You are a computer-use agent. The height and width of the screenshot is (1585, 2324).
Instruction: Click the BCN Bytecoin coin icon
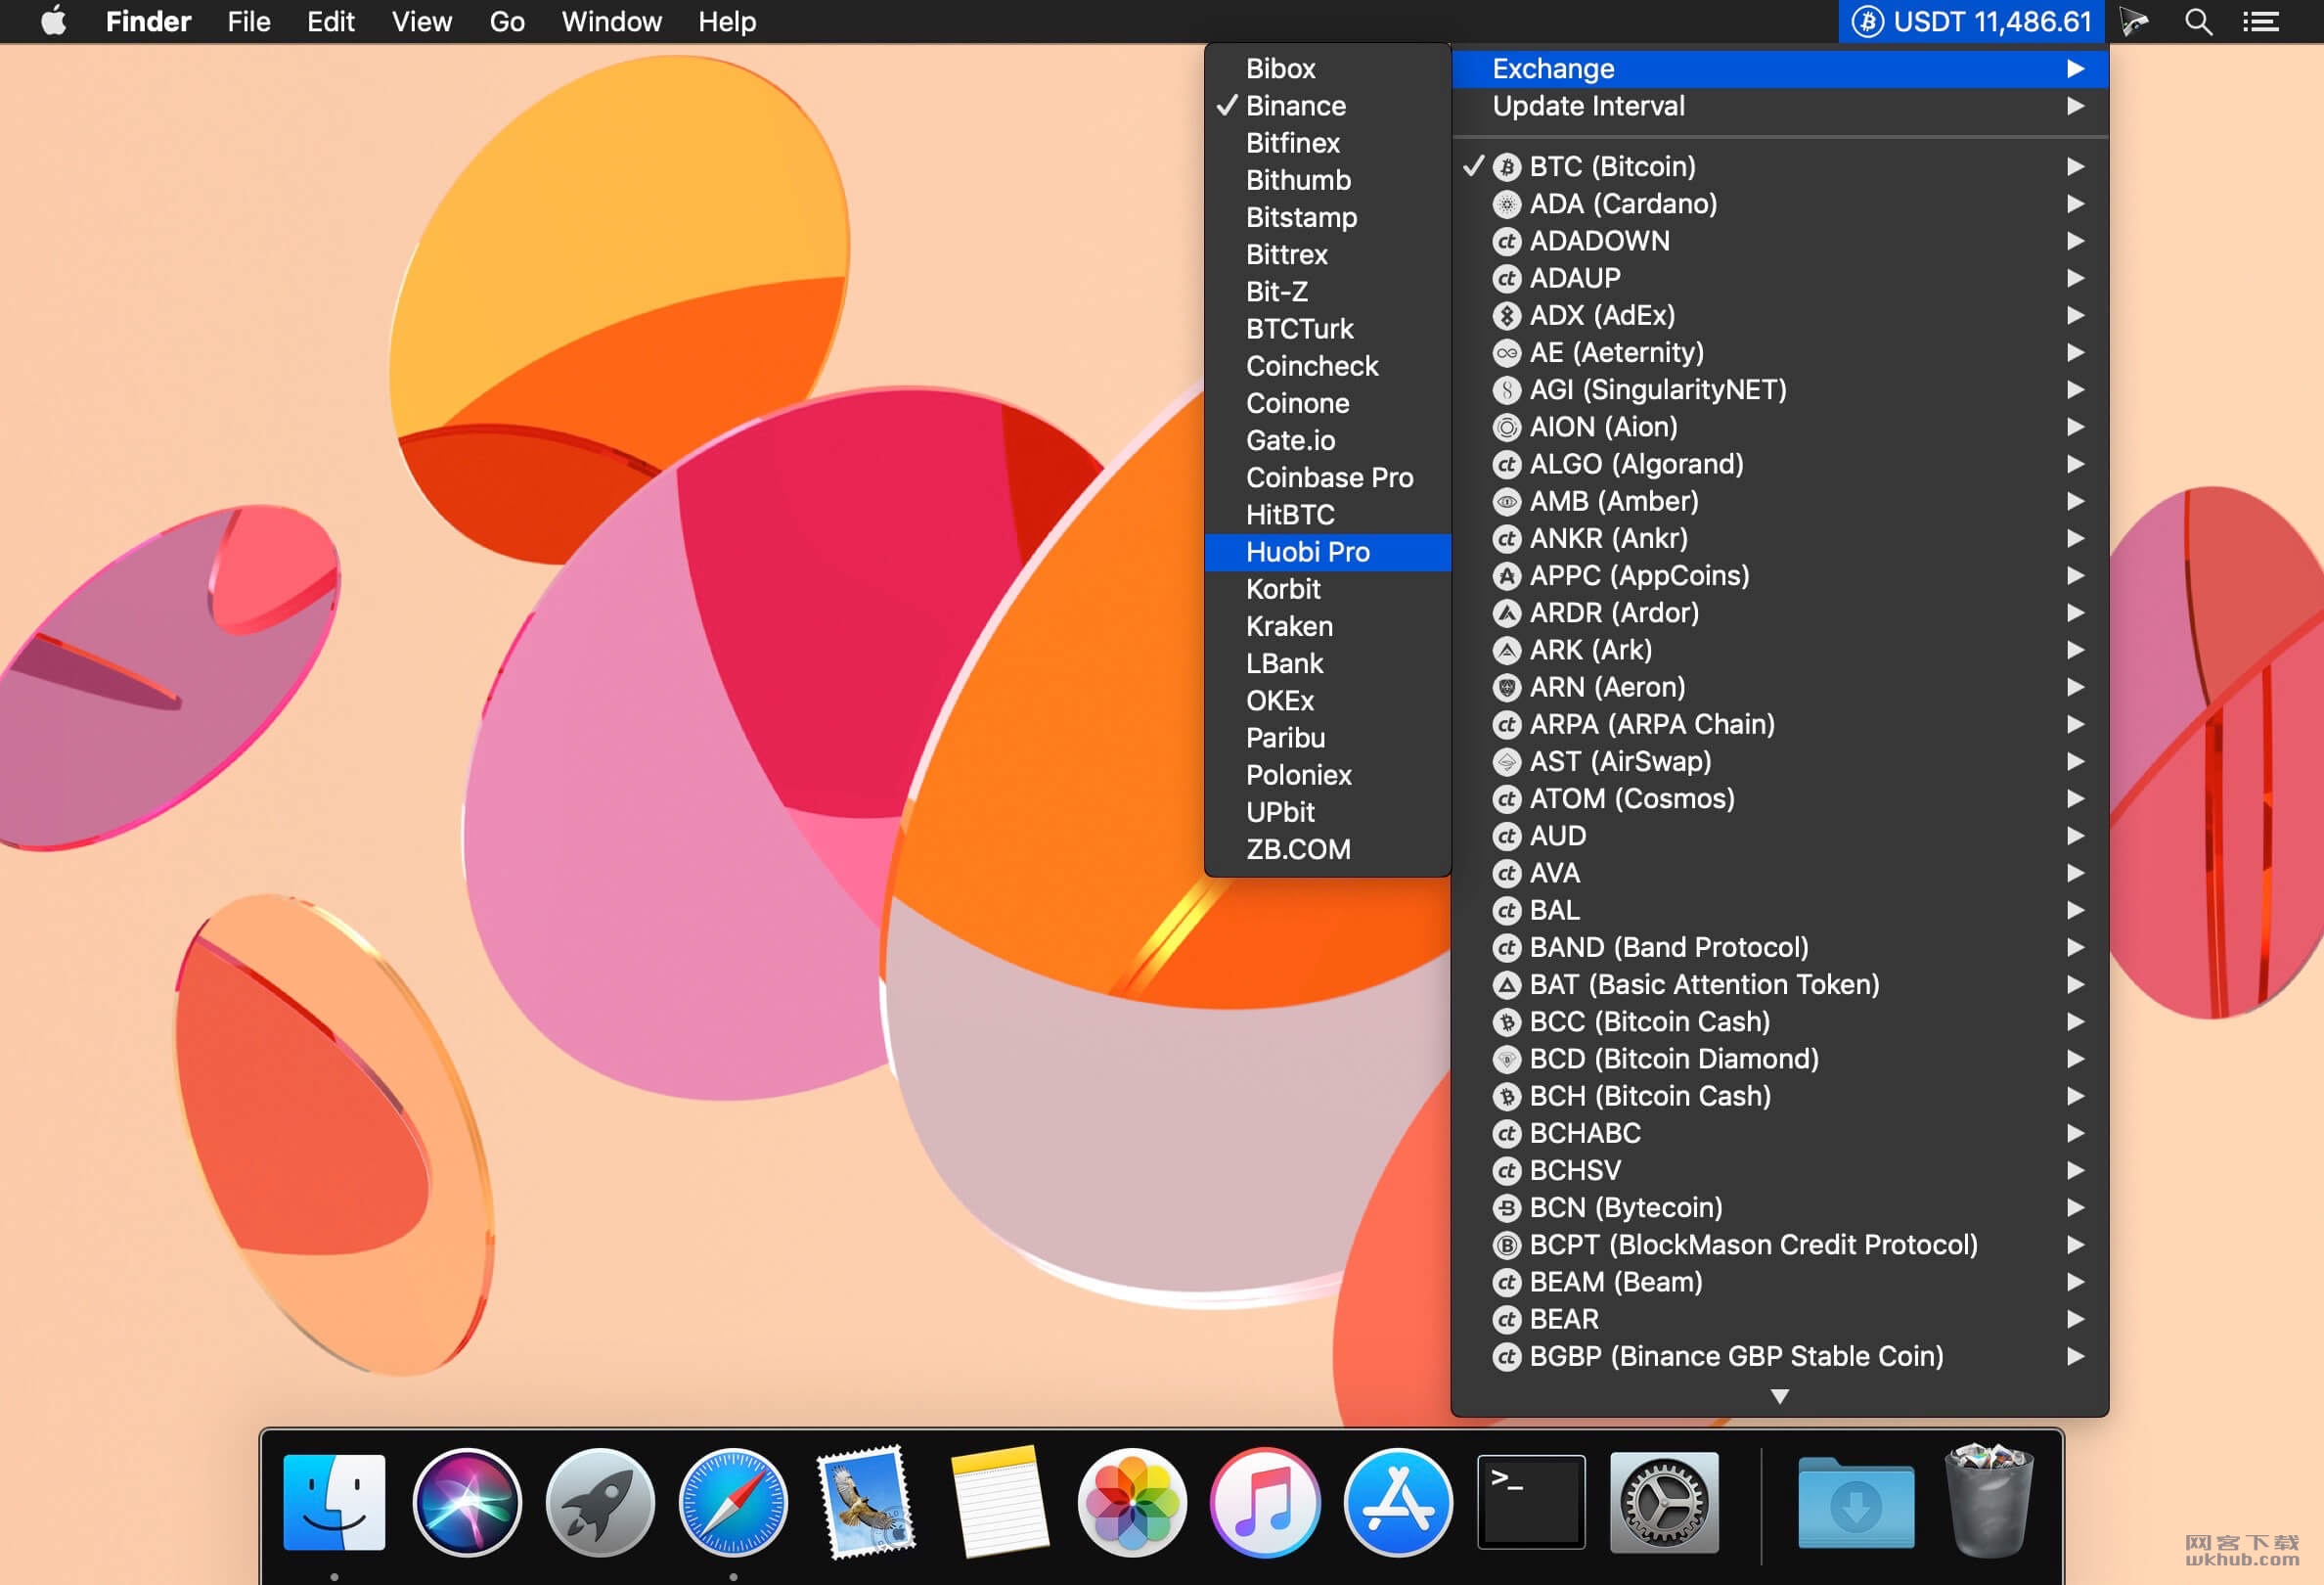[1507, 1208]
